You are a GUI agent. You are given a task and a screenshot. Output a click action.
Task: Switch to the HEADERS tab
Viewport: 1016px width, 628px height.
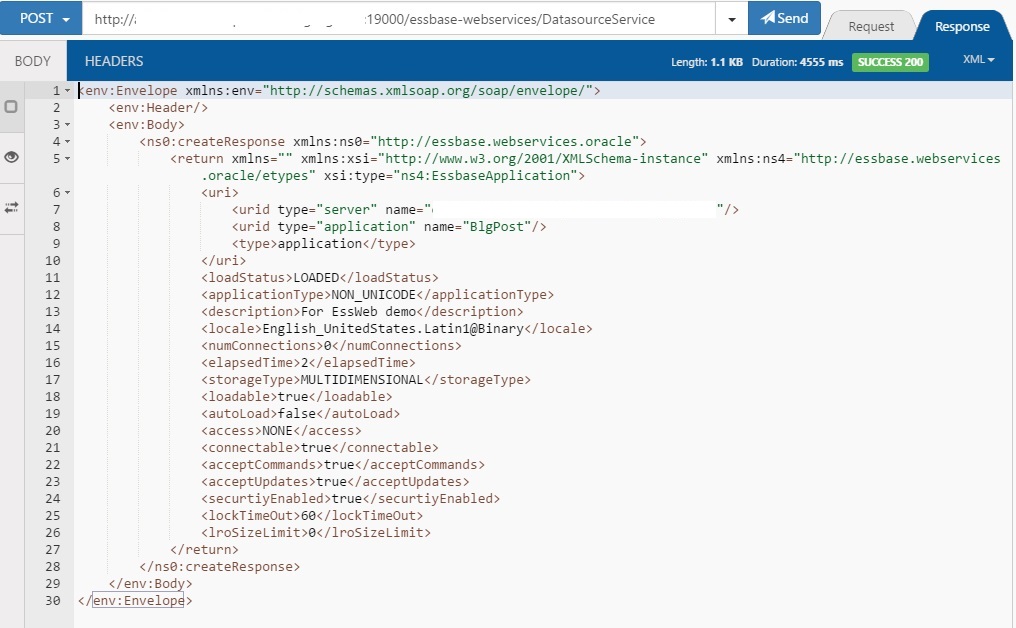pyautogui.click(x=113, y=61)
